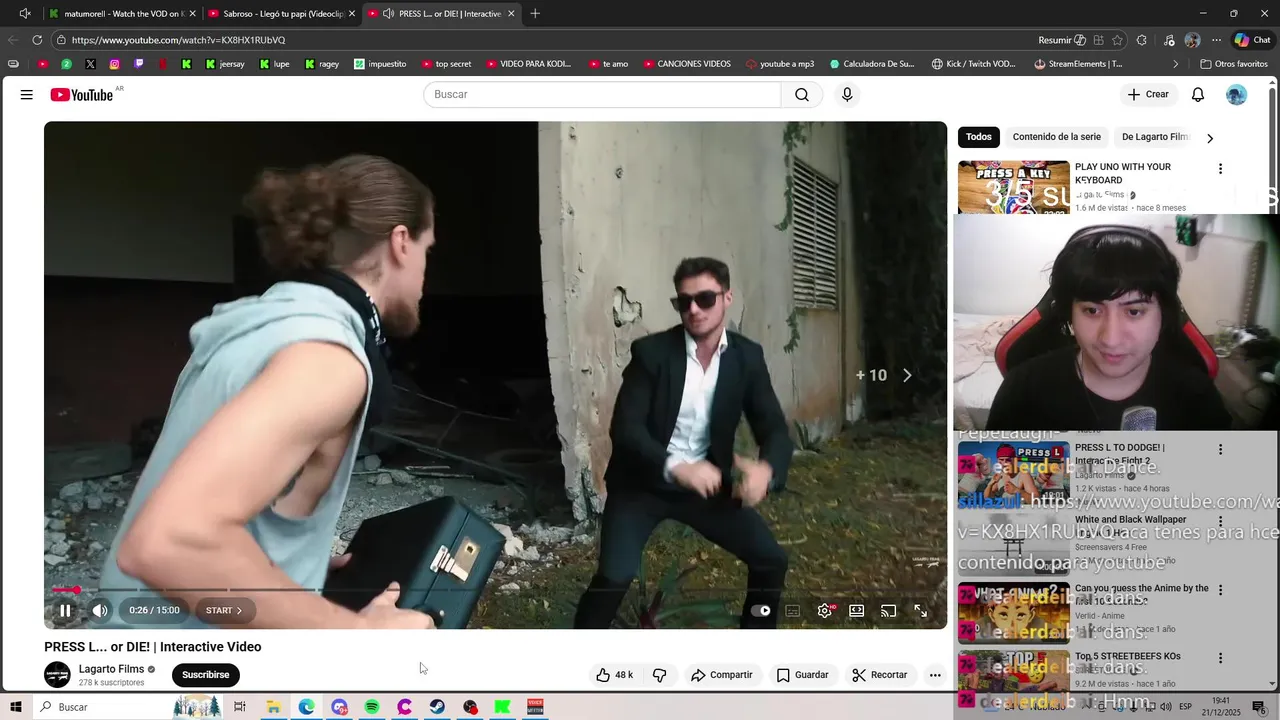Open the top secret bookmark
Image resolution: width=1280 pixels, height=720 pixels.
pyautogui.click(x=446, y=64)
